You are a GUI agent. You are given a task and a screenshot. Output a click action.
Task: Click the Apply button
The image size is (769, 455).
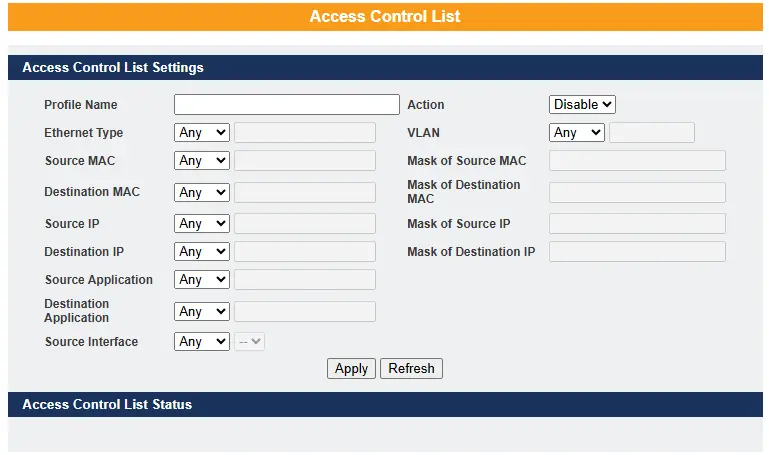point(351,368)
